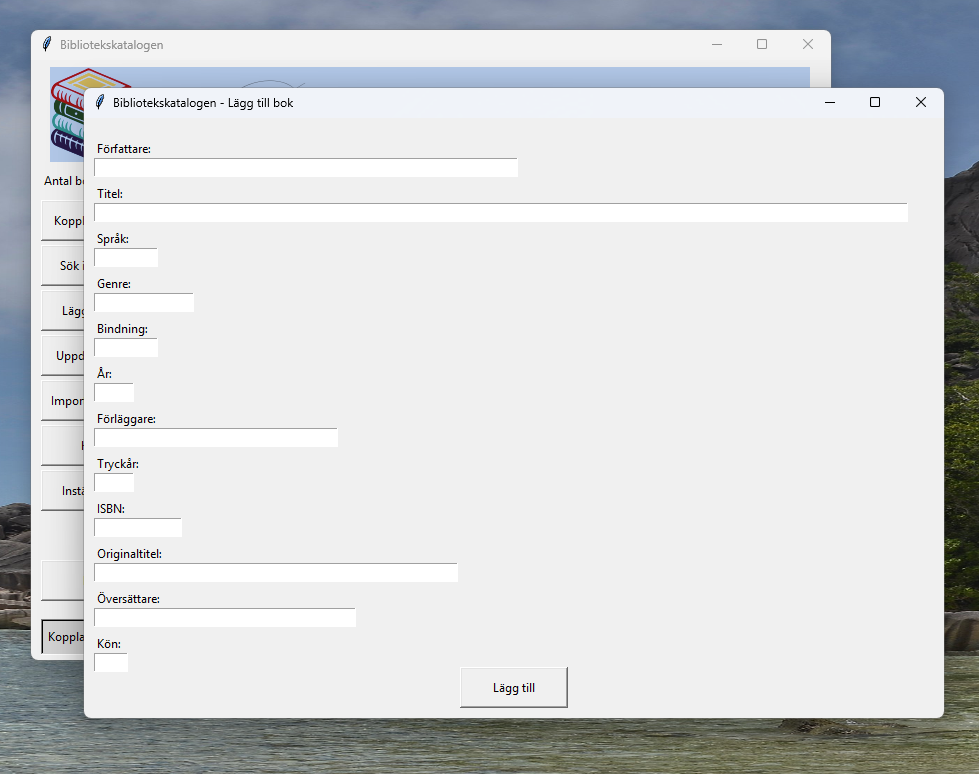
Task: Click the stacked books logo image
Action: coord(67,114)
